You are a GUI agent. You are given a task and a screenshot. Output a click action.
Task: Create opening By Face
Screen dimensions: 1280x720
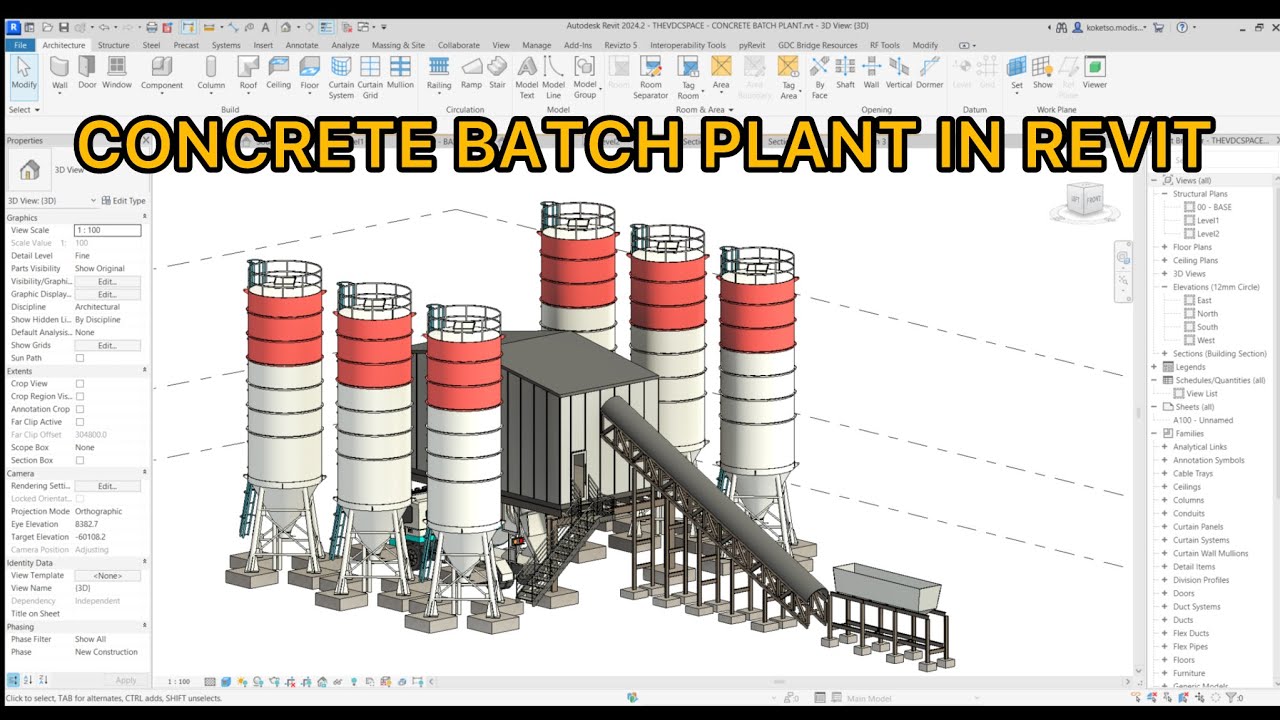click(820, 77)
